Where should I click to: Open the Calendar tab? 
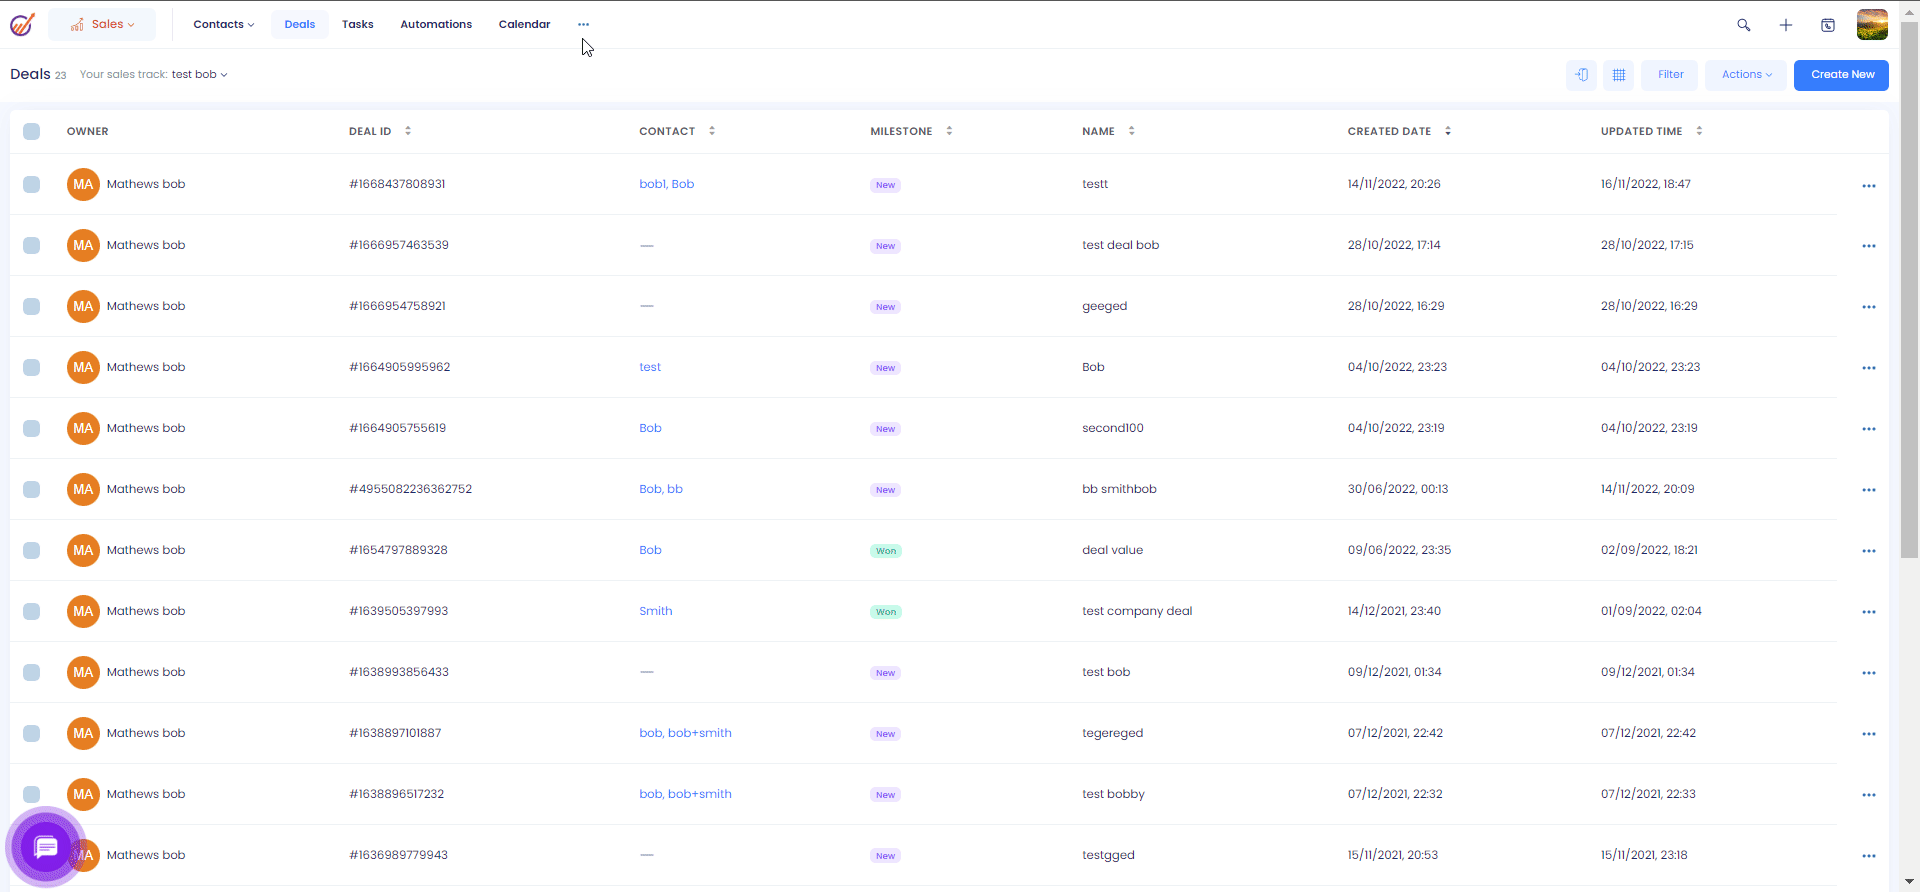(x=525, y=24)
